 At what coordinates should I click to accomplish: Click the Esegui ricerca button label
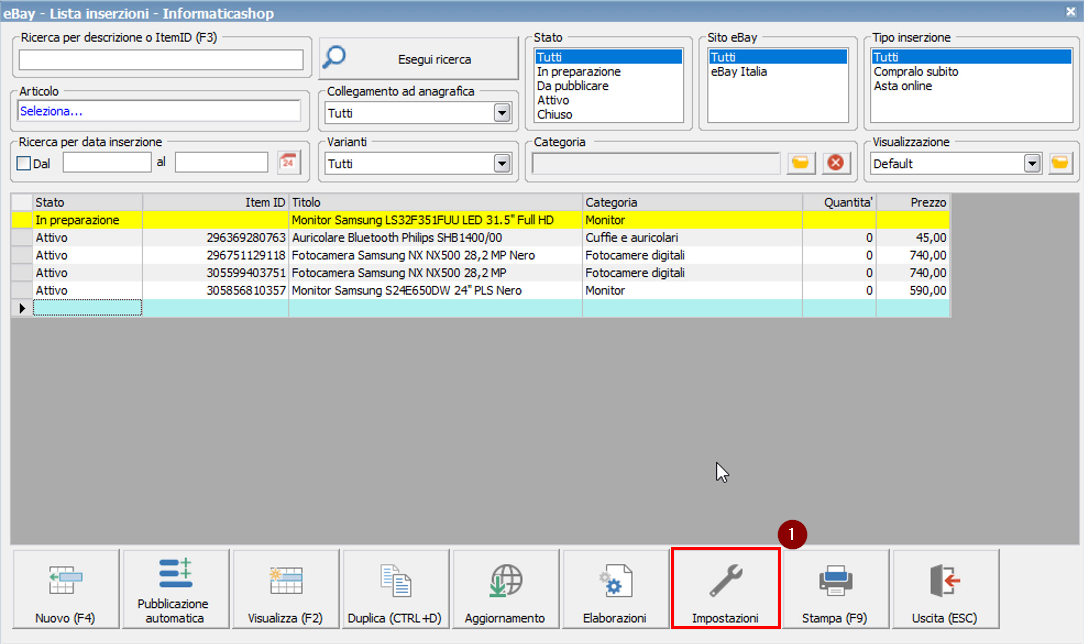point(434,59)
